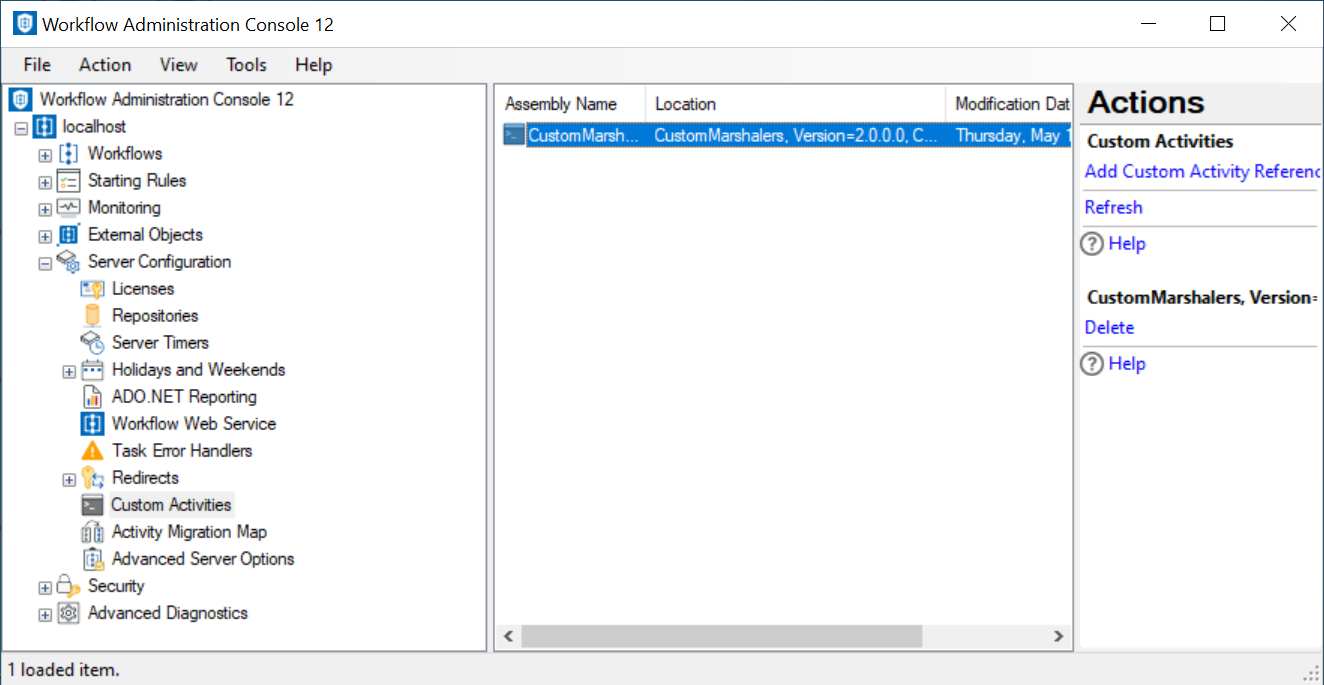Image resolution: width=1324 pixels, height=685 pixels.
Task: Click the Licenses icon in tree
Action: (x=93, y=289)
